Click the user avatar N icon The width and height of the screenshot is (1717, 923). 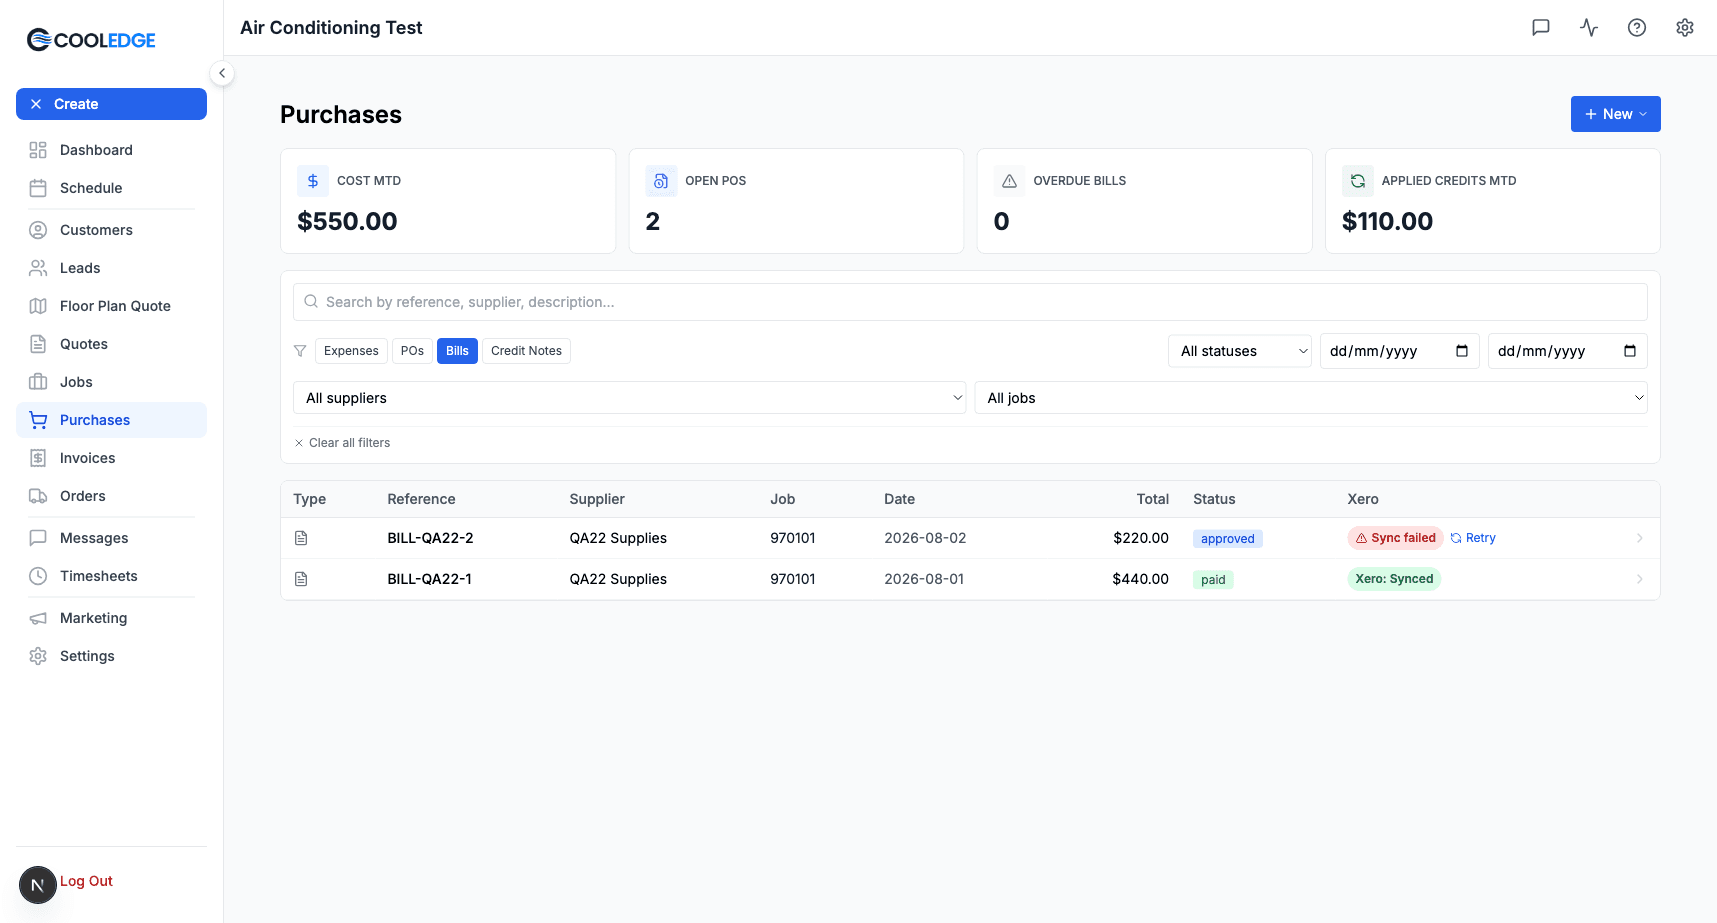pos(38,885)
